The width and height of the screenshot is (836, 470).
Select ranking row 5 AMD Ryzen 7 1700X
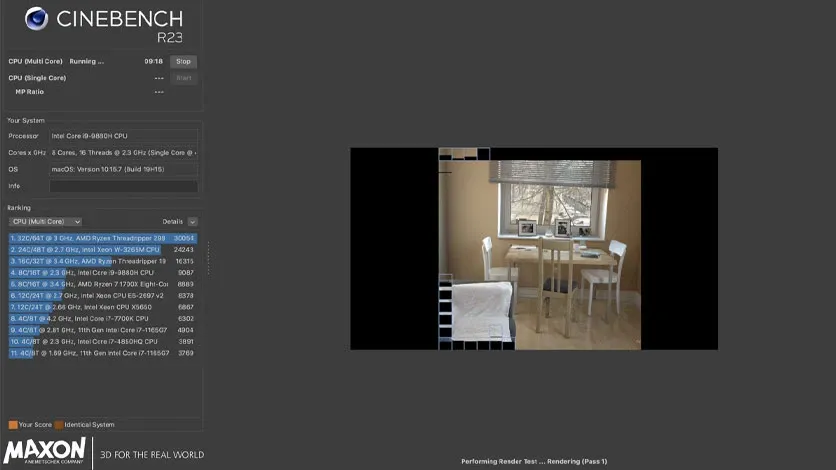click(103, 284)
